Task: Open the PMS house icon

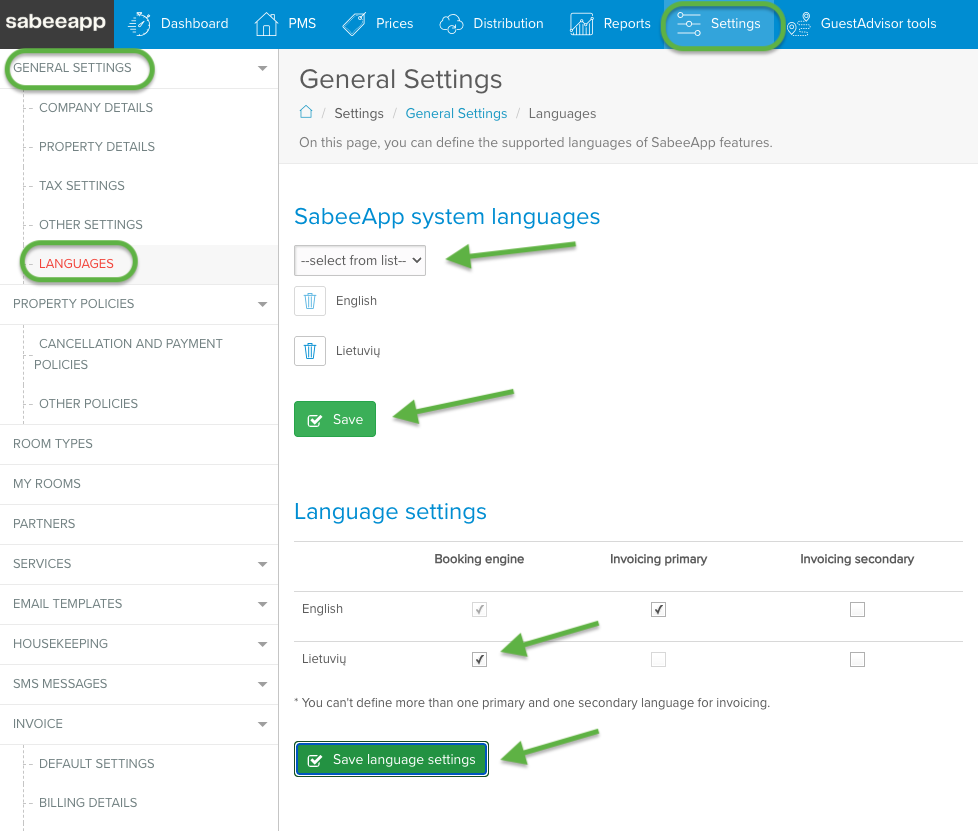Action: tap(266, 24)
